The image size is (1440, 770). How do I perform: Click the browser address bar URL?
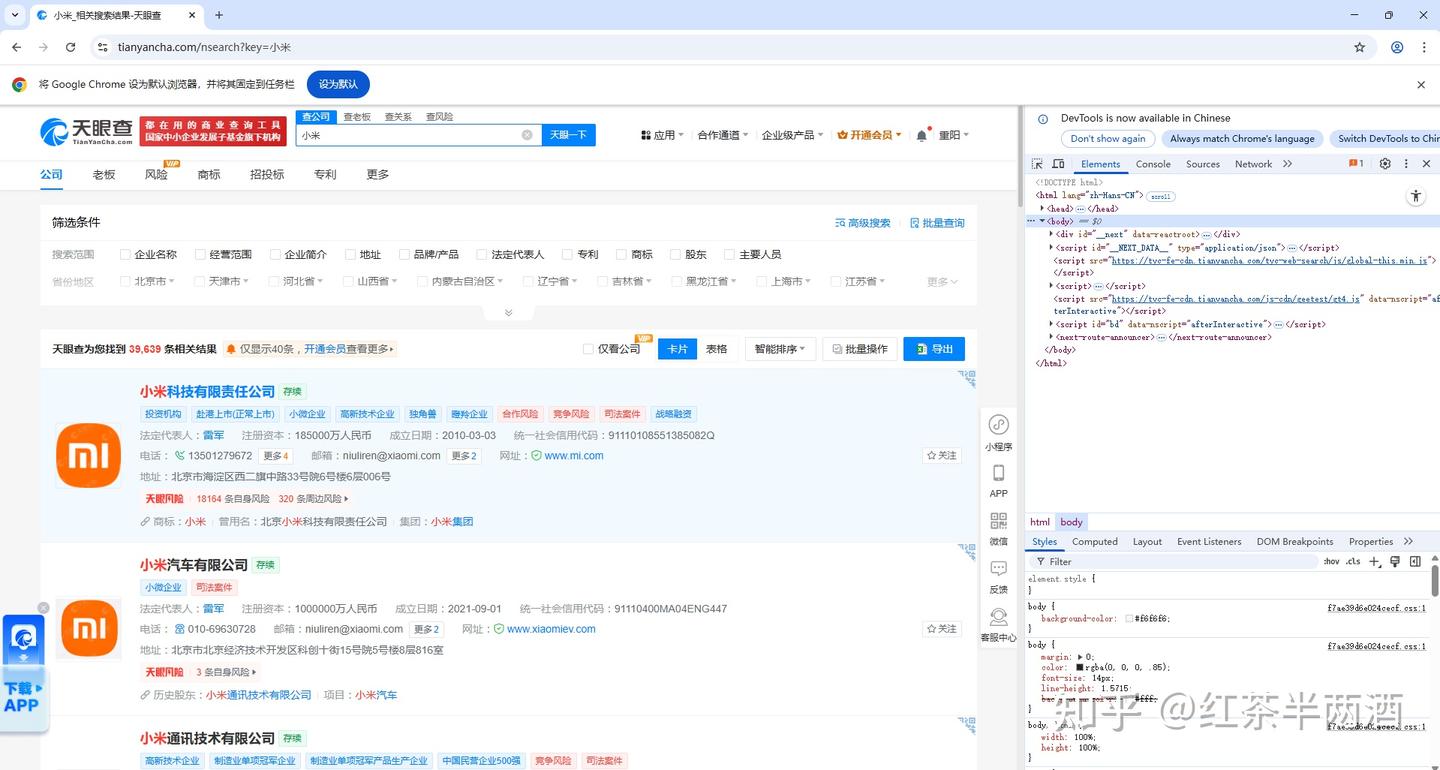pyautogui.click(x=204, y=47)
